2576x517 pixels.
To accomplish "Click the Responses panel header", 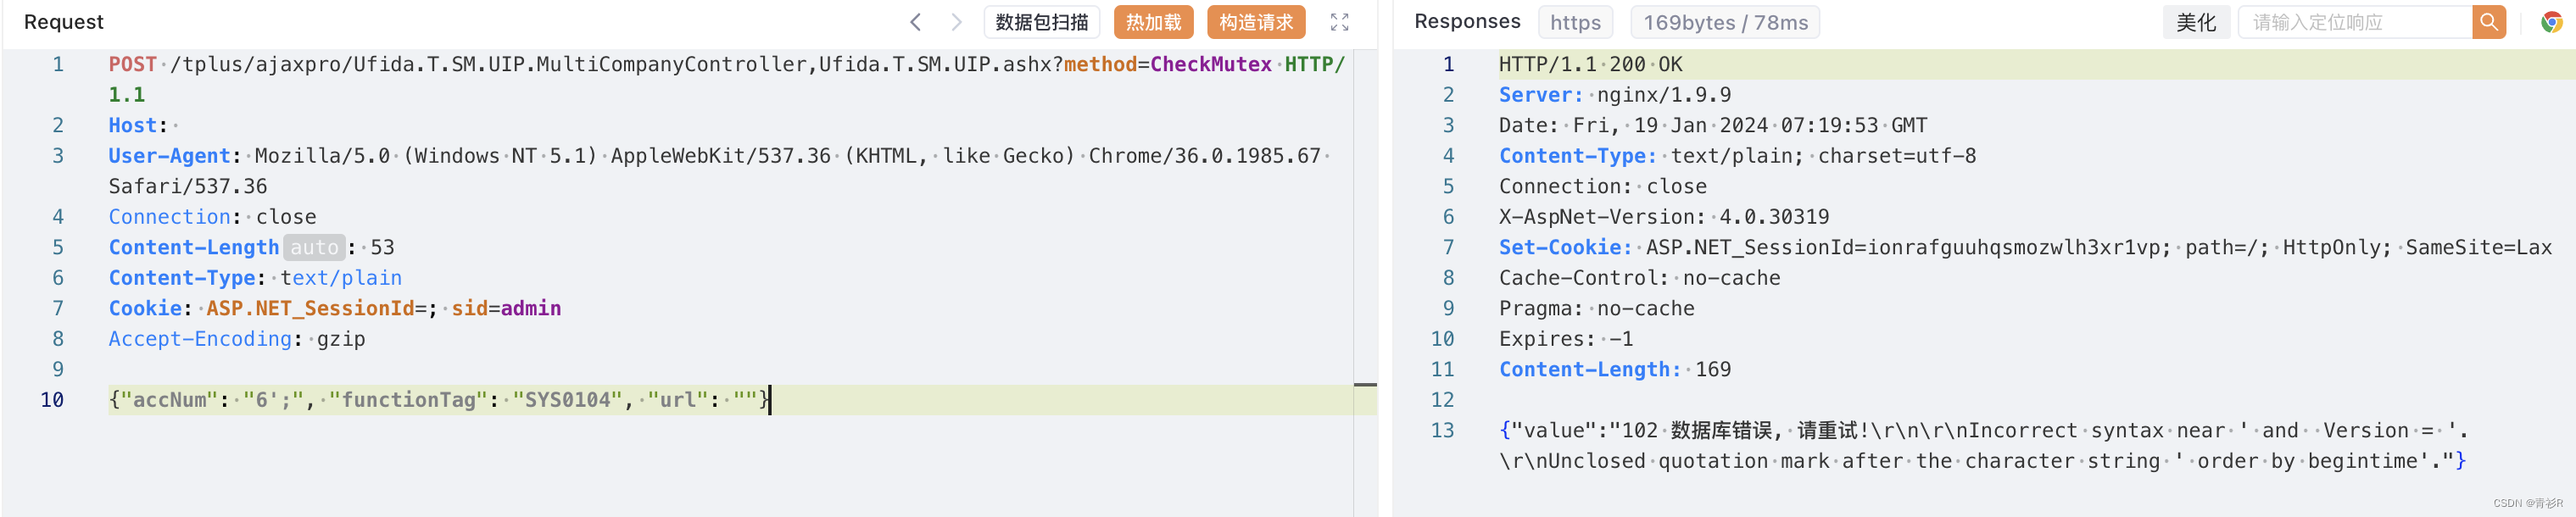I will point(1466,21).
